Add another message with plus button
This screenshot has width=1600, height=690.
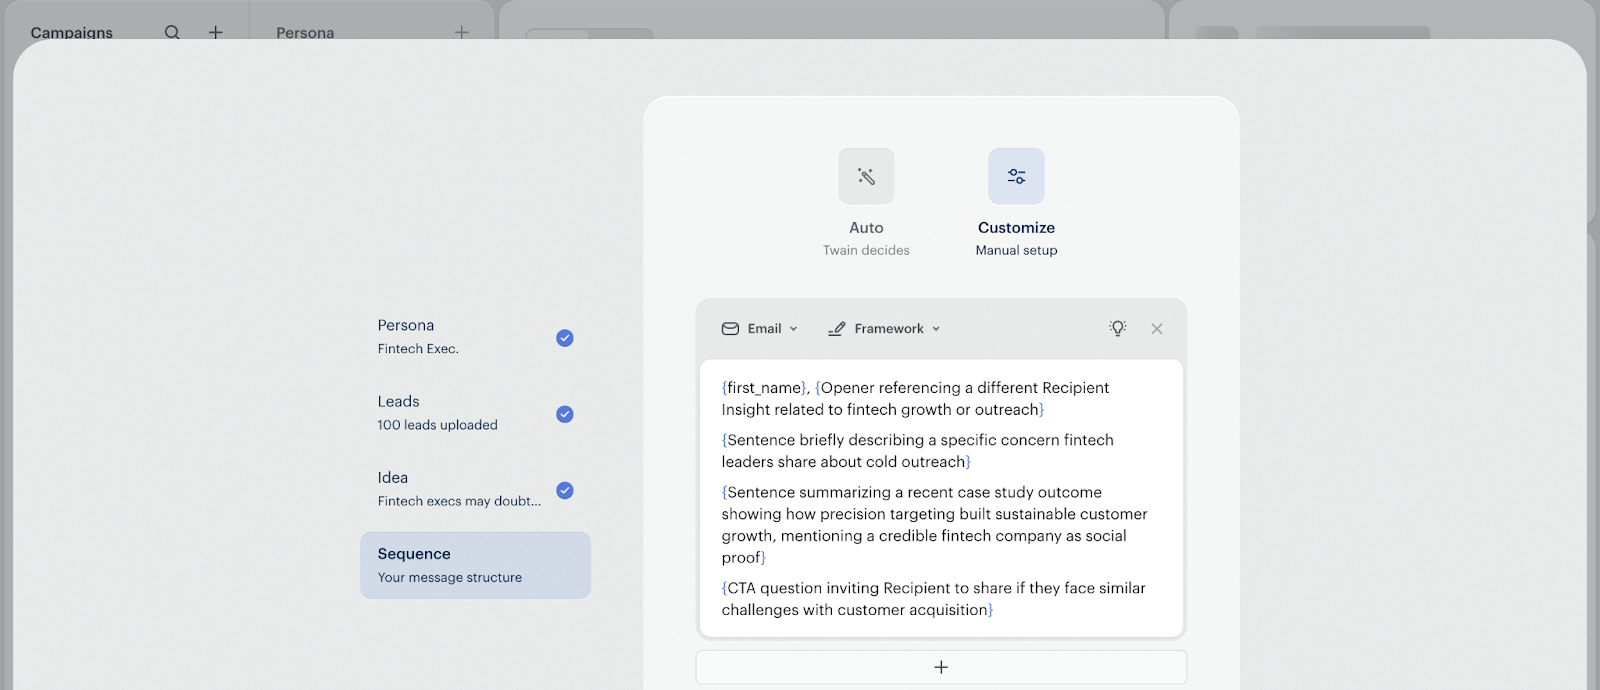click(x=941, y=667)
